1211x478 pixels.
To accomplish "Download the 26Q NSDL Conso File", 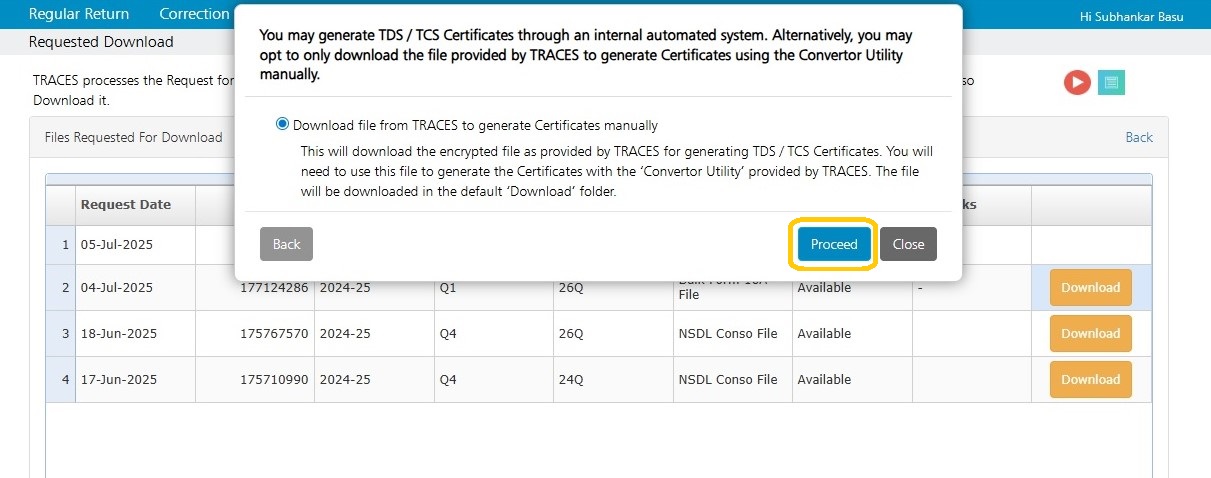I will coord(1090,334).
